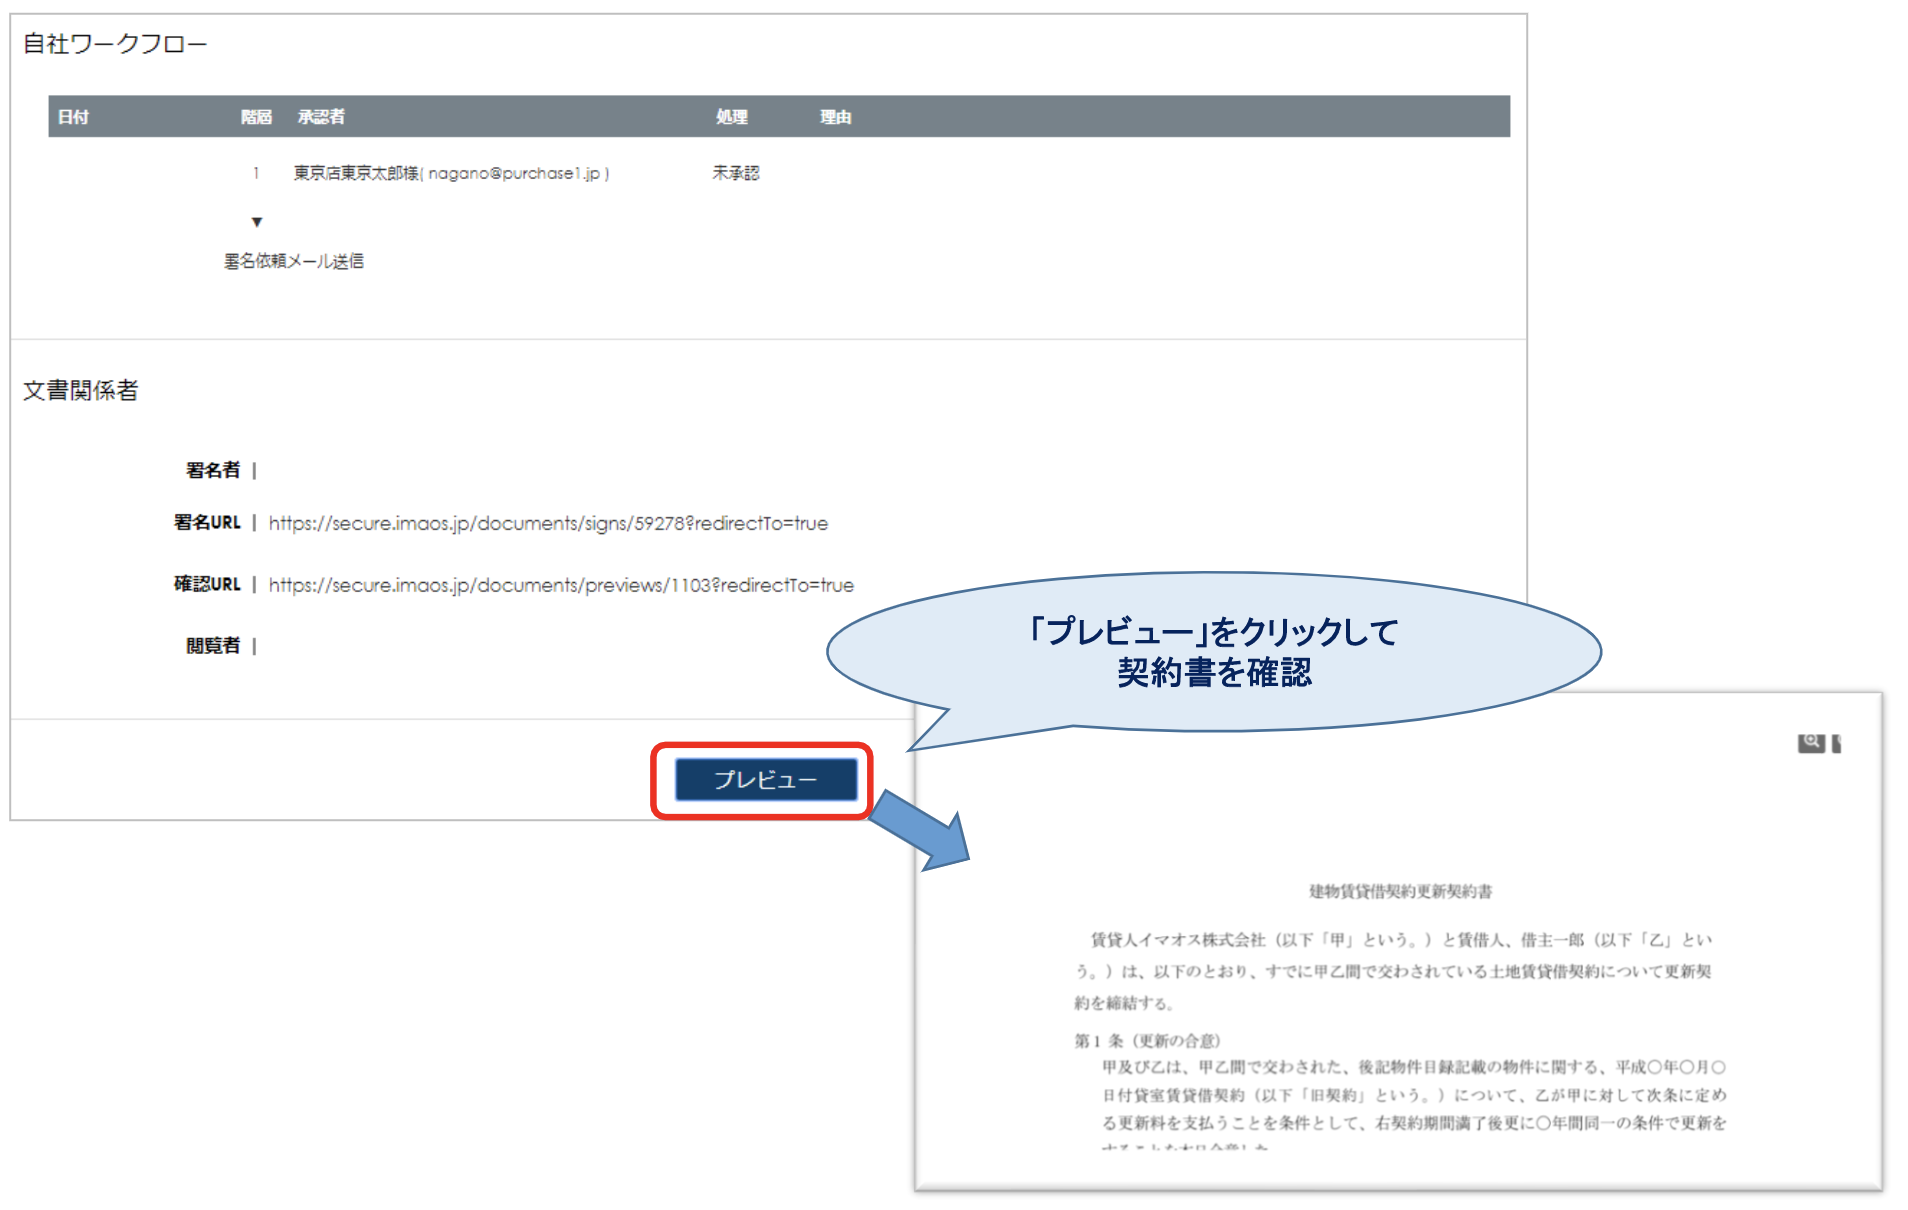Click the 処理 column header
Screen dimensions: 1908x1210
click(x=731, y=117)
